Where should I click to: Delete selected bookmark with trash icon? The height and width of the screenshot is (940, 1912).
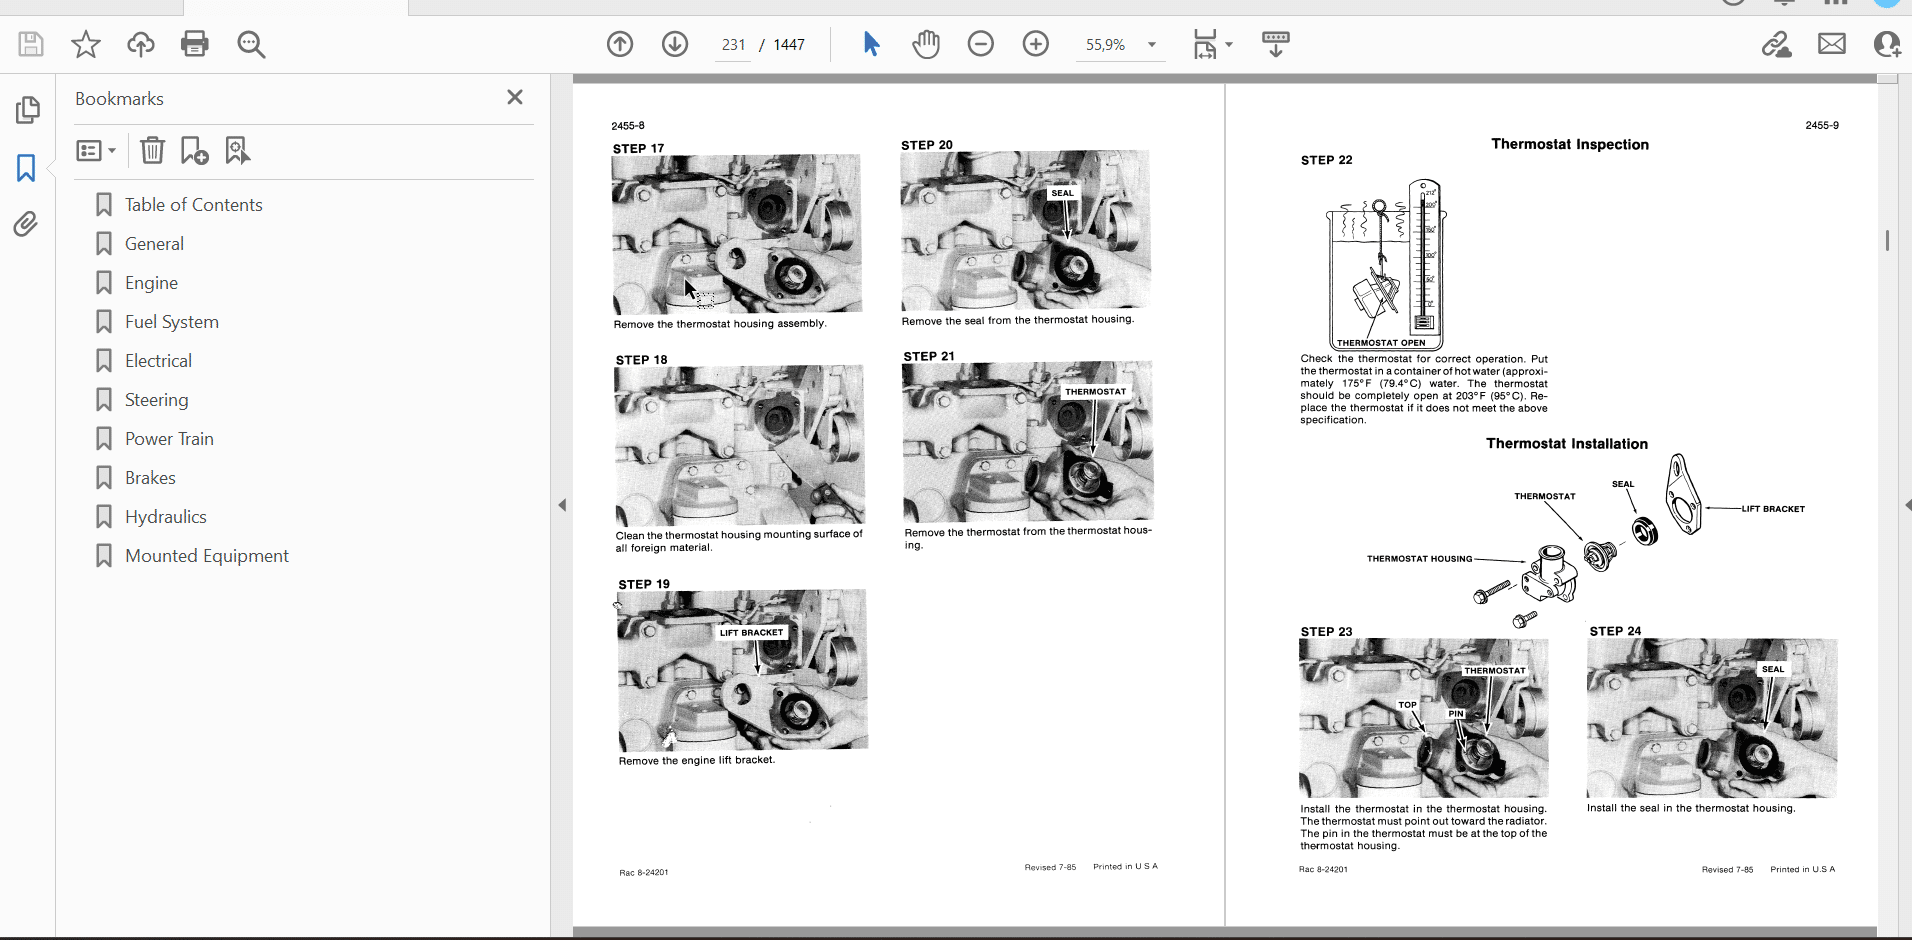(x=152, y=151)
